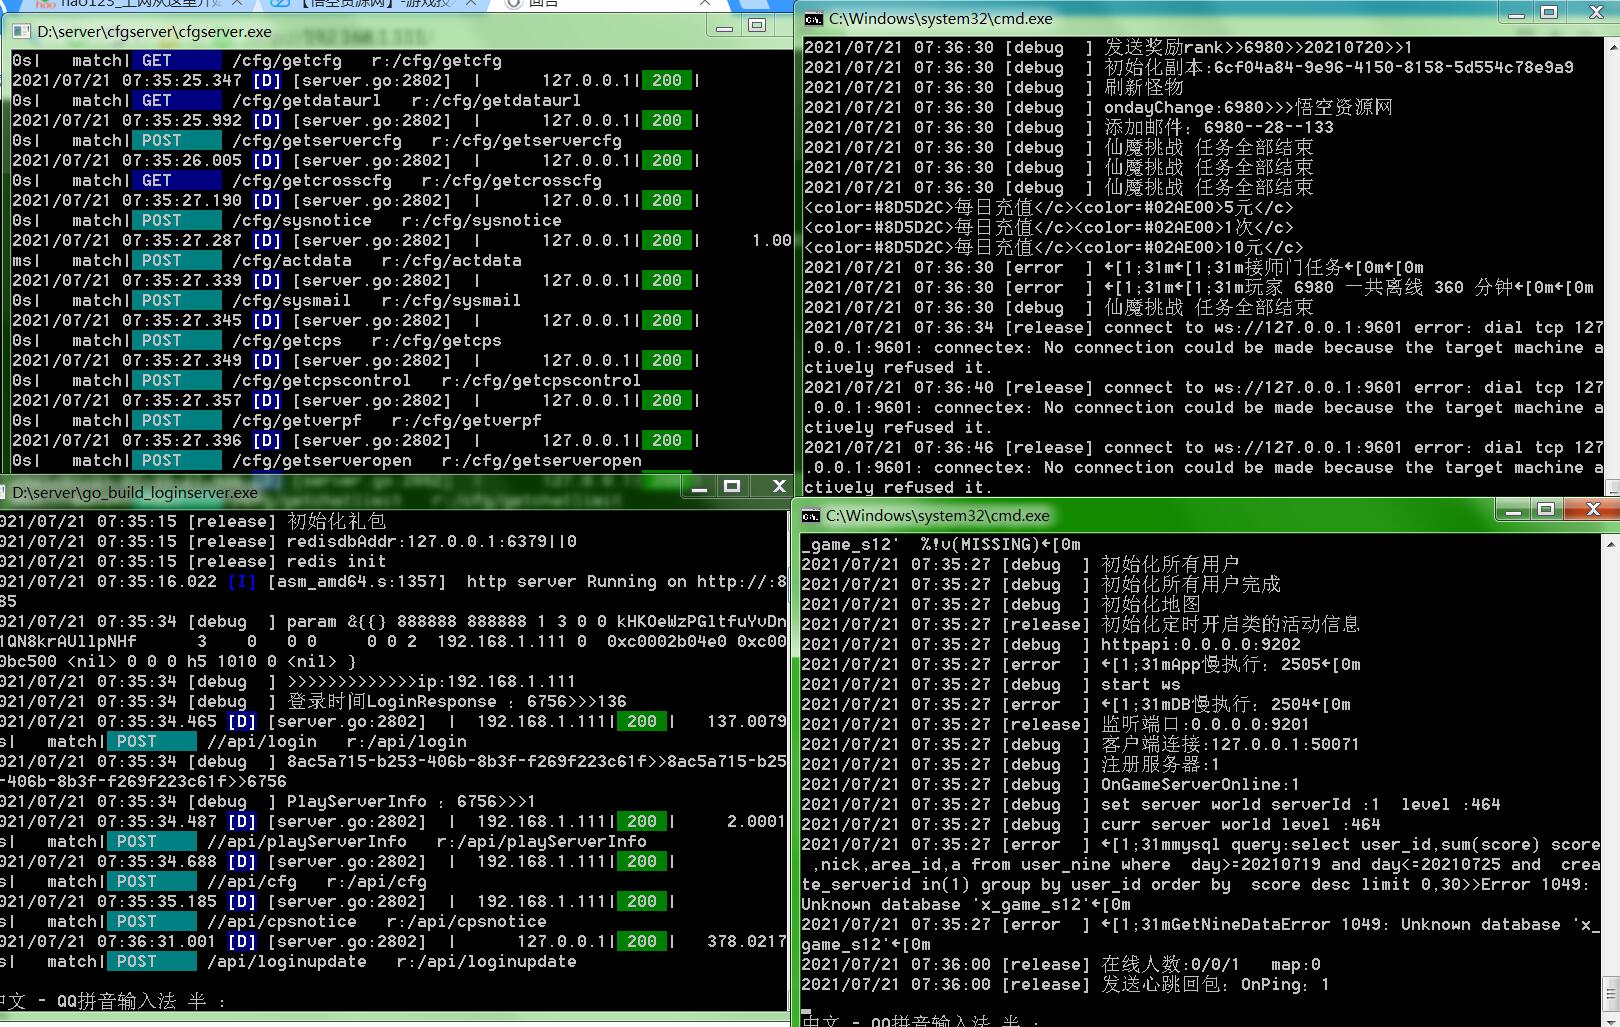Click the '/cfg/sysnotice' request path
The width and height of the screenshot is (1620, 1027).
(x=301, y=221)
